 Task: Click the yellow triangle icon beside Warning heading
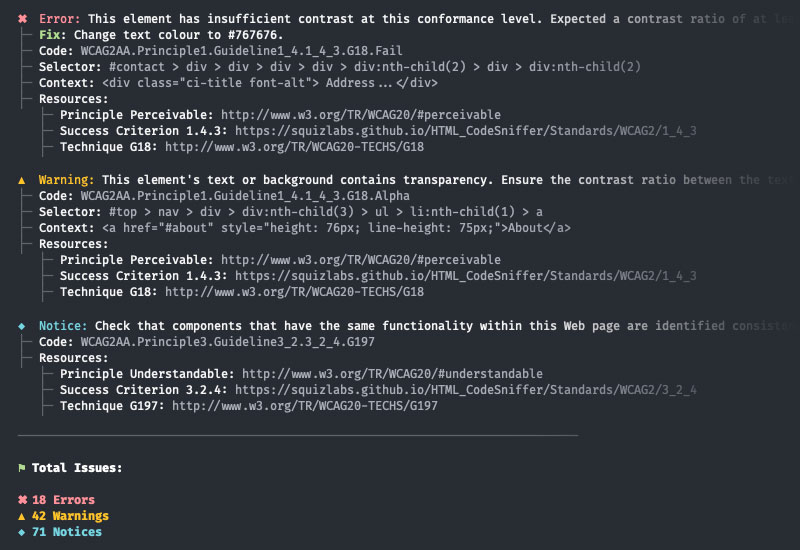click(x=23, y=180)
